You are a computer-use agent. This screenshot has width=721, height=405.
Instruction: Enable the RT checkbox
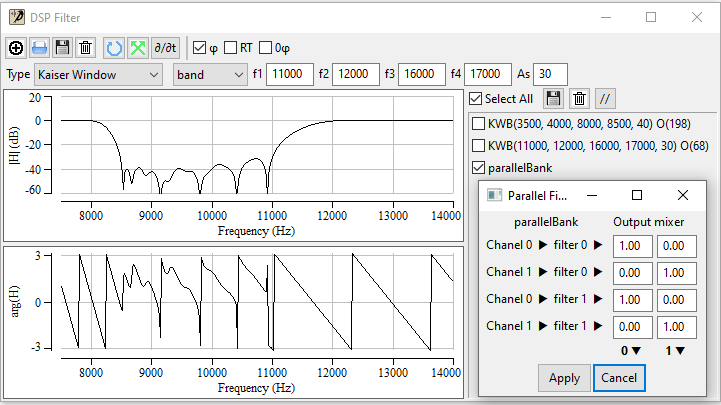(231, 47)
